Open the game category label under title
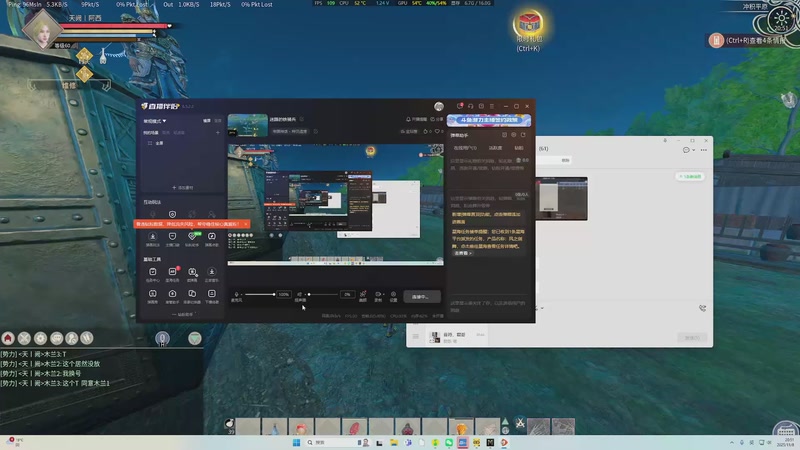 click(290, 132)
